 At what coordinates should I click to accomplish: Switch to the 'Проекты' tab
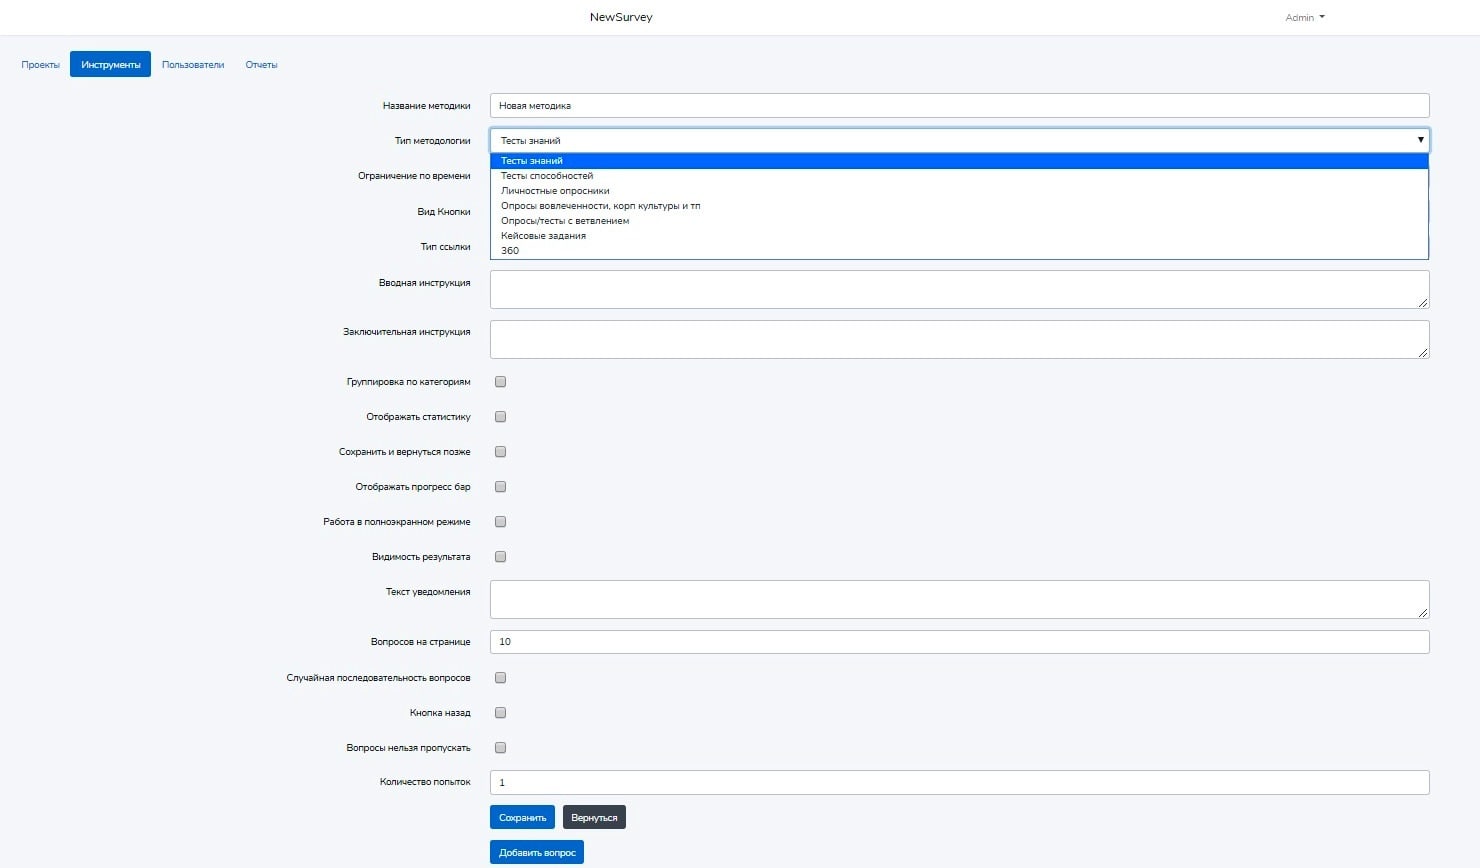(41, 65)
